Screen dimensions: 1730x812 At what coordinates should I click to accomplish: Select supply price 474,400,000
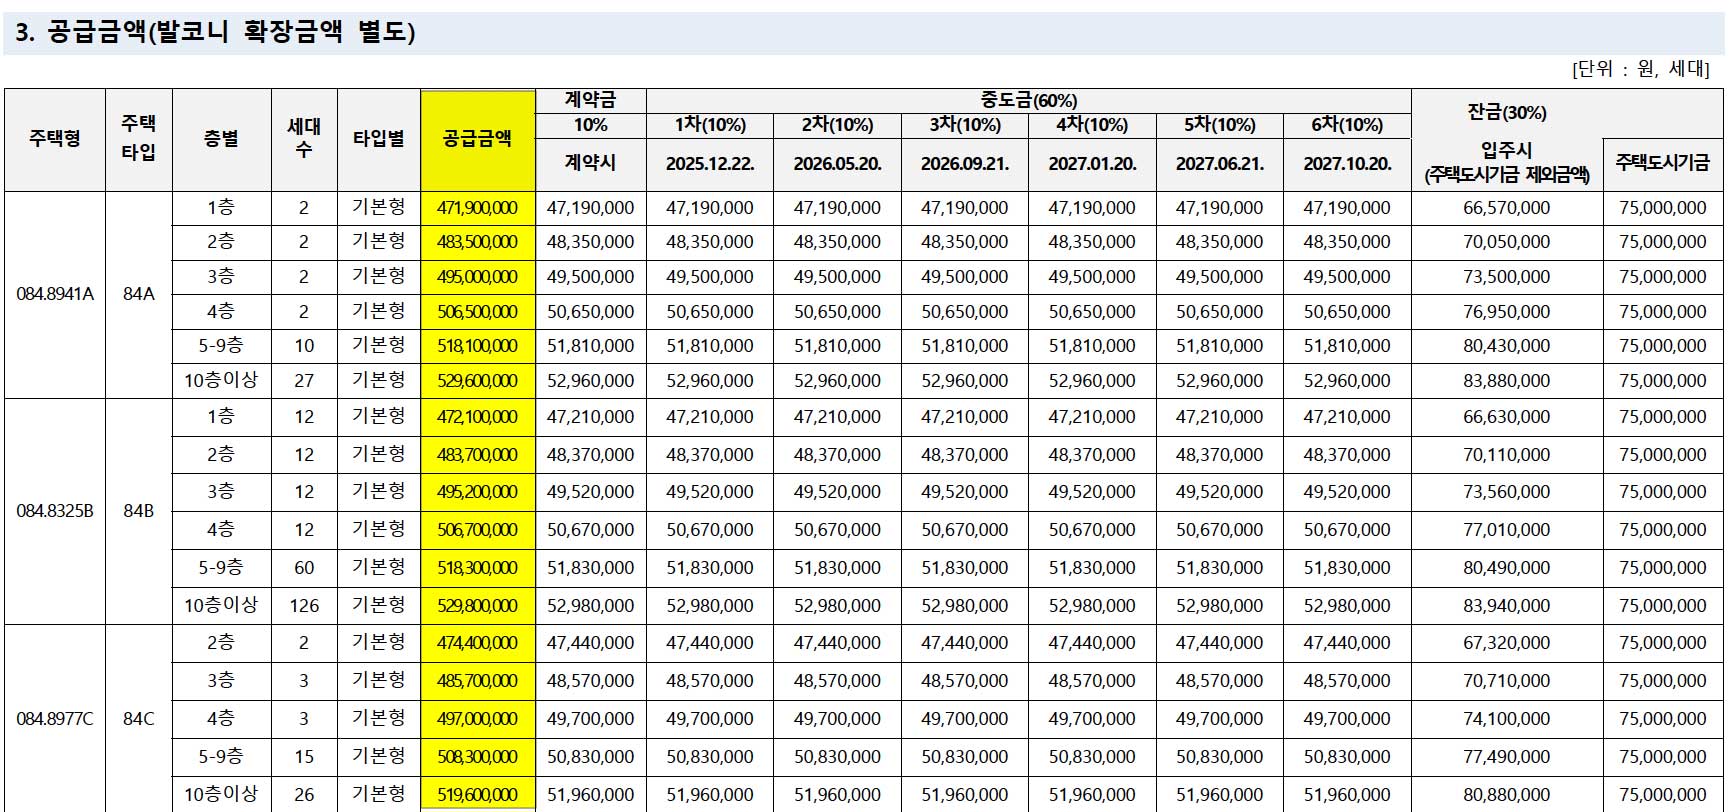(x=478, y=643)
